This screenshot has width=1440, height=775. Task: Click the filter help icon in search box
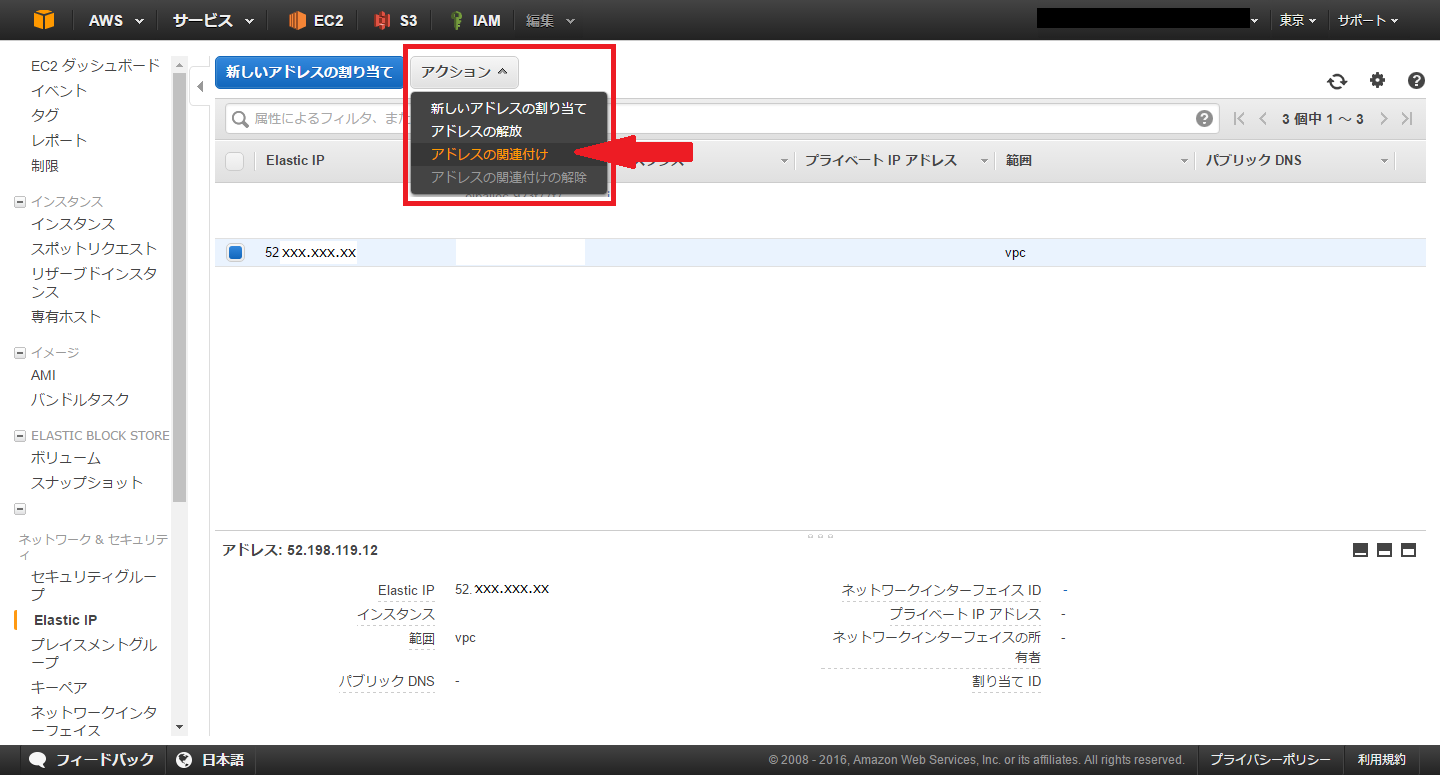click(x=1204, y=119)
